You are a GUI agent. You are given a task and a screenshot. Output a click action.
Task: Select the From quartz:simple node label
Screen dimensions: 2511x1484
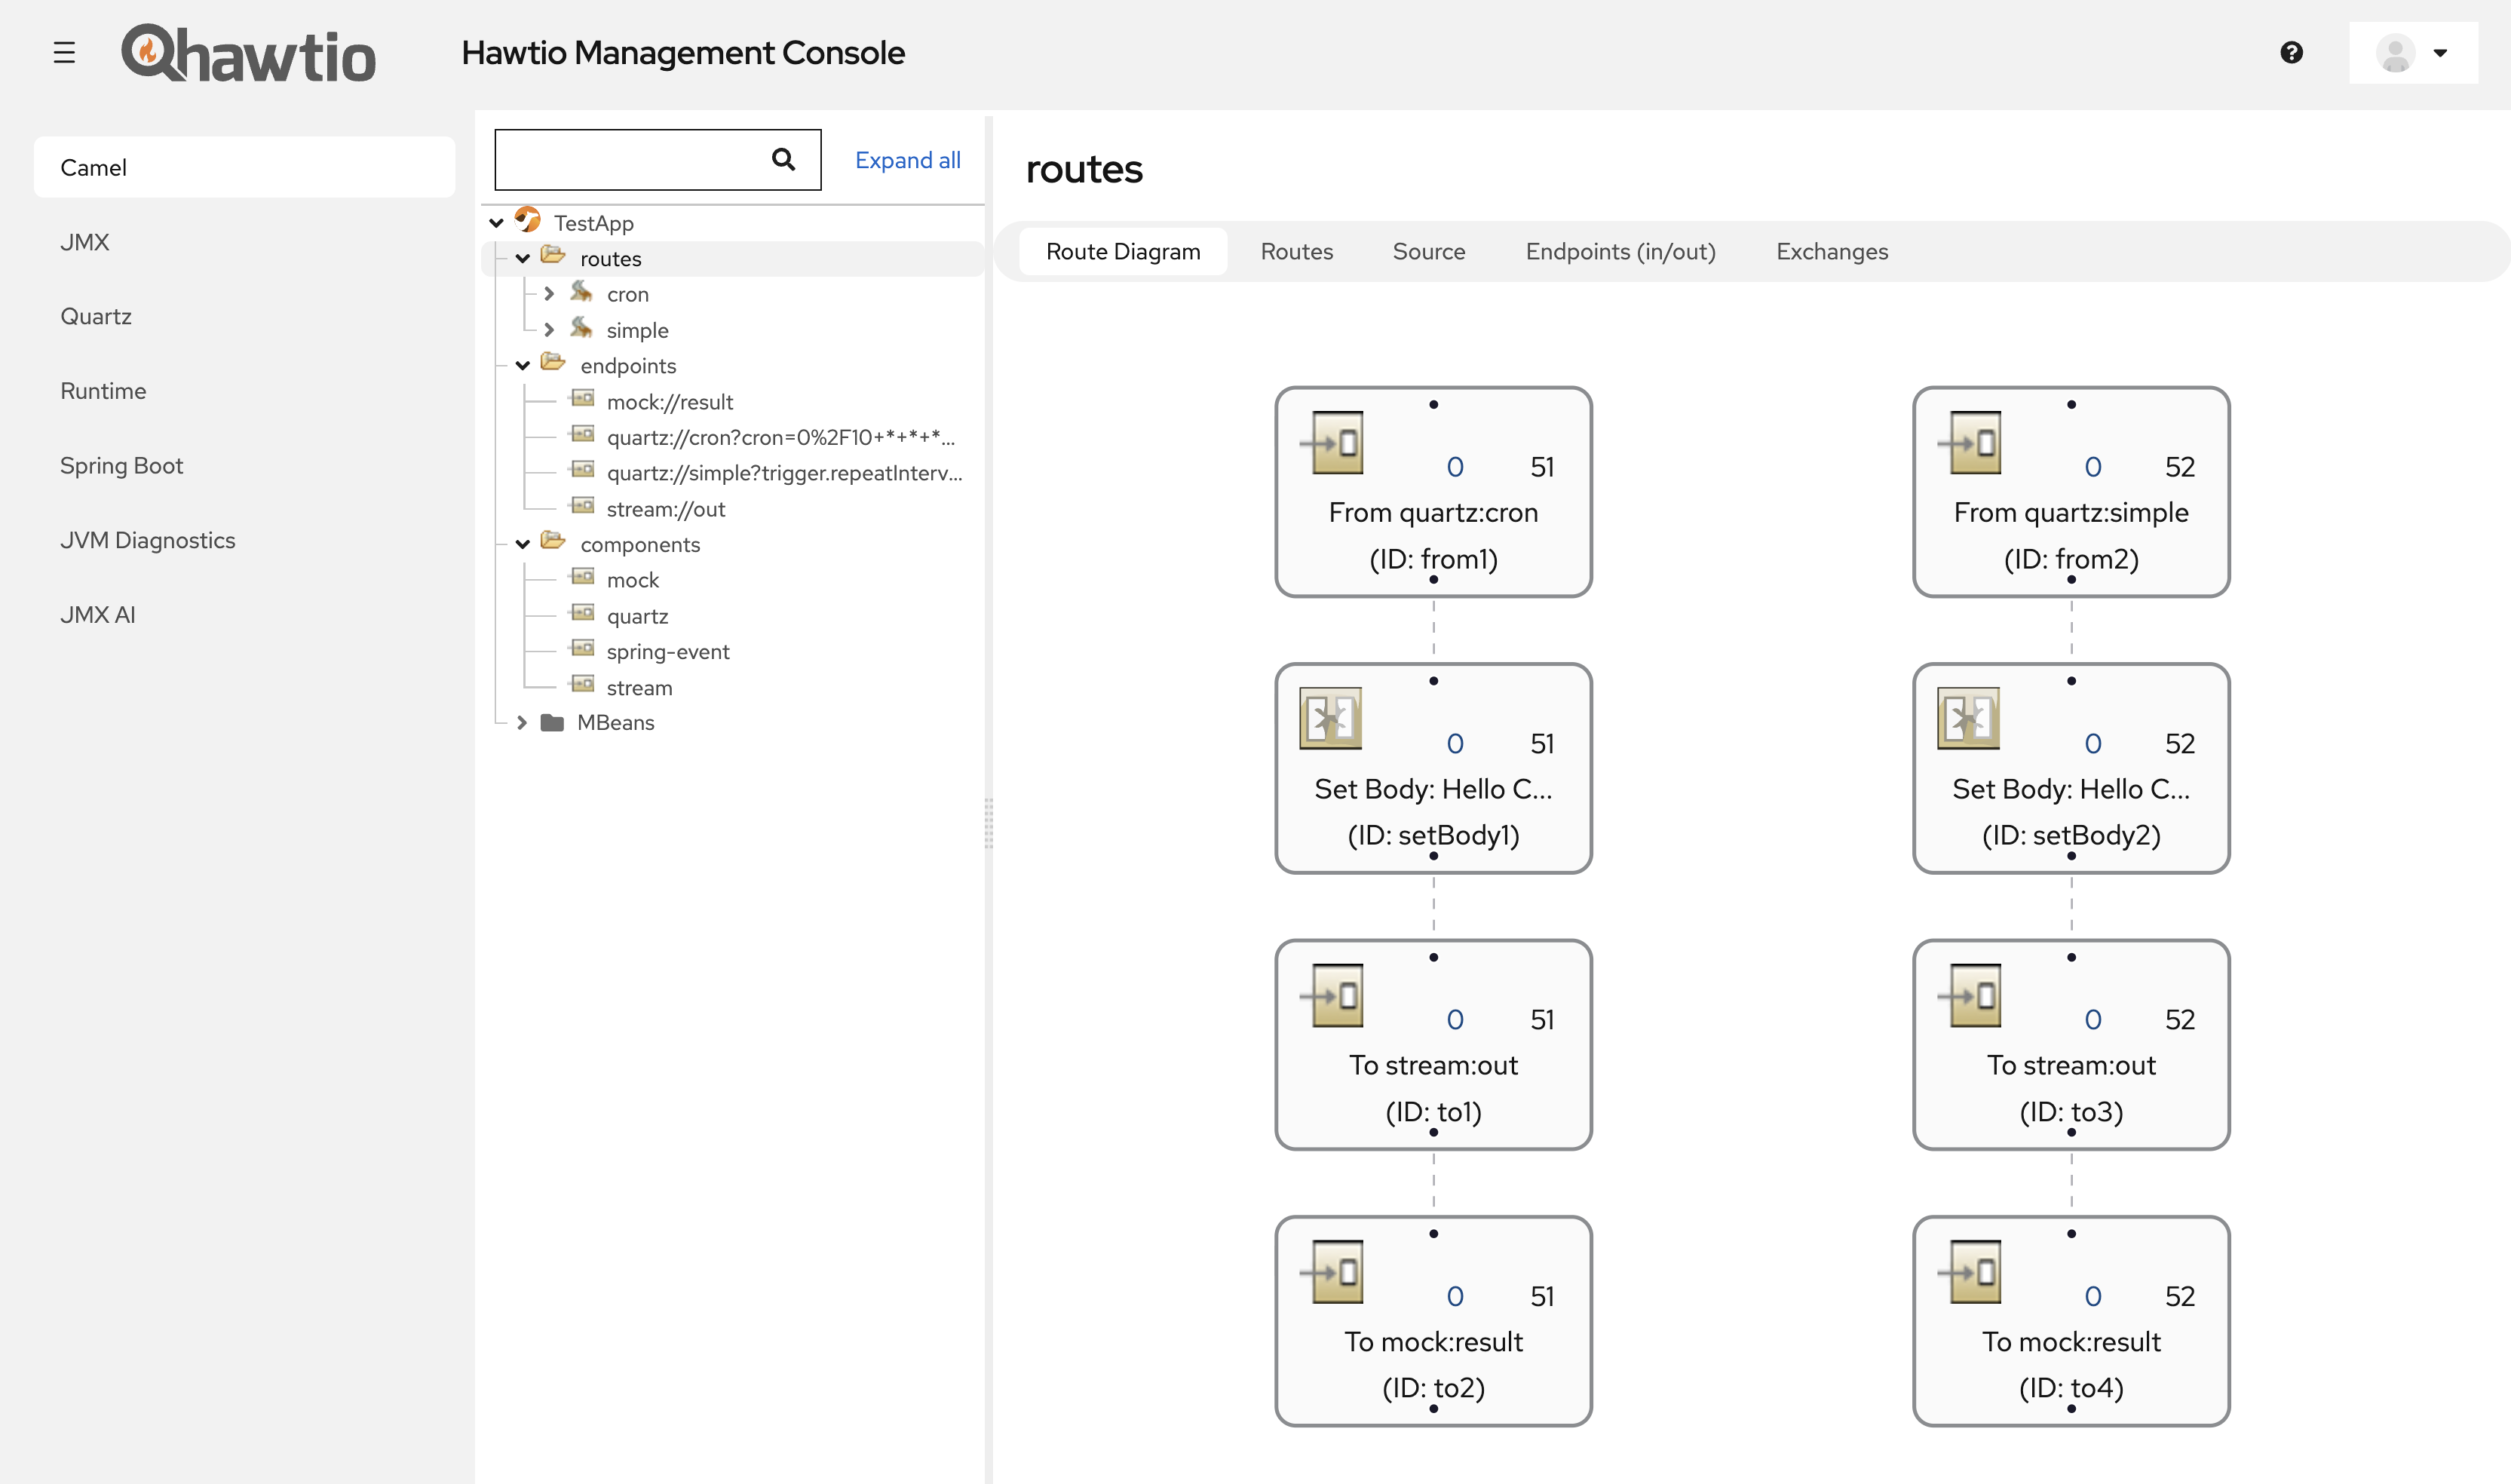pyautogui.click(x=2071, y=513)
